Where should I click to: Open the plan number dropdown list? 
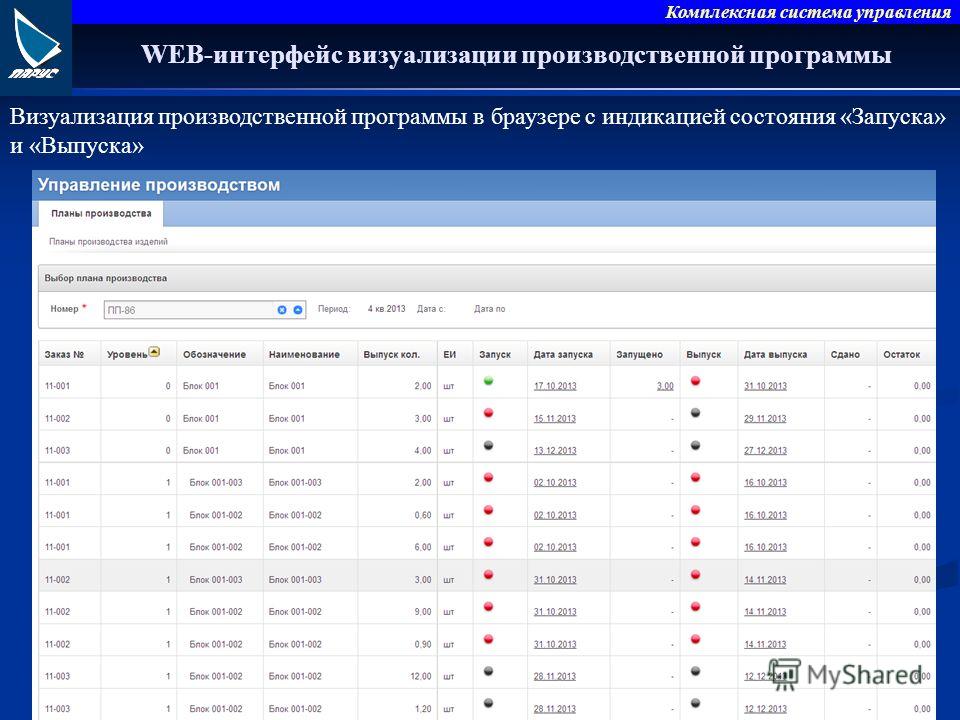click(298, 310)
